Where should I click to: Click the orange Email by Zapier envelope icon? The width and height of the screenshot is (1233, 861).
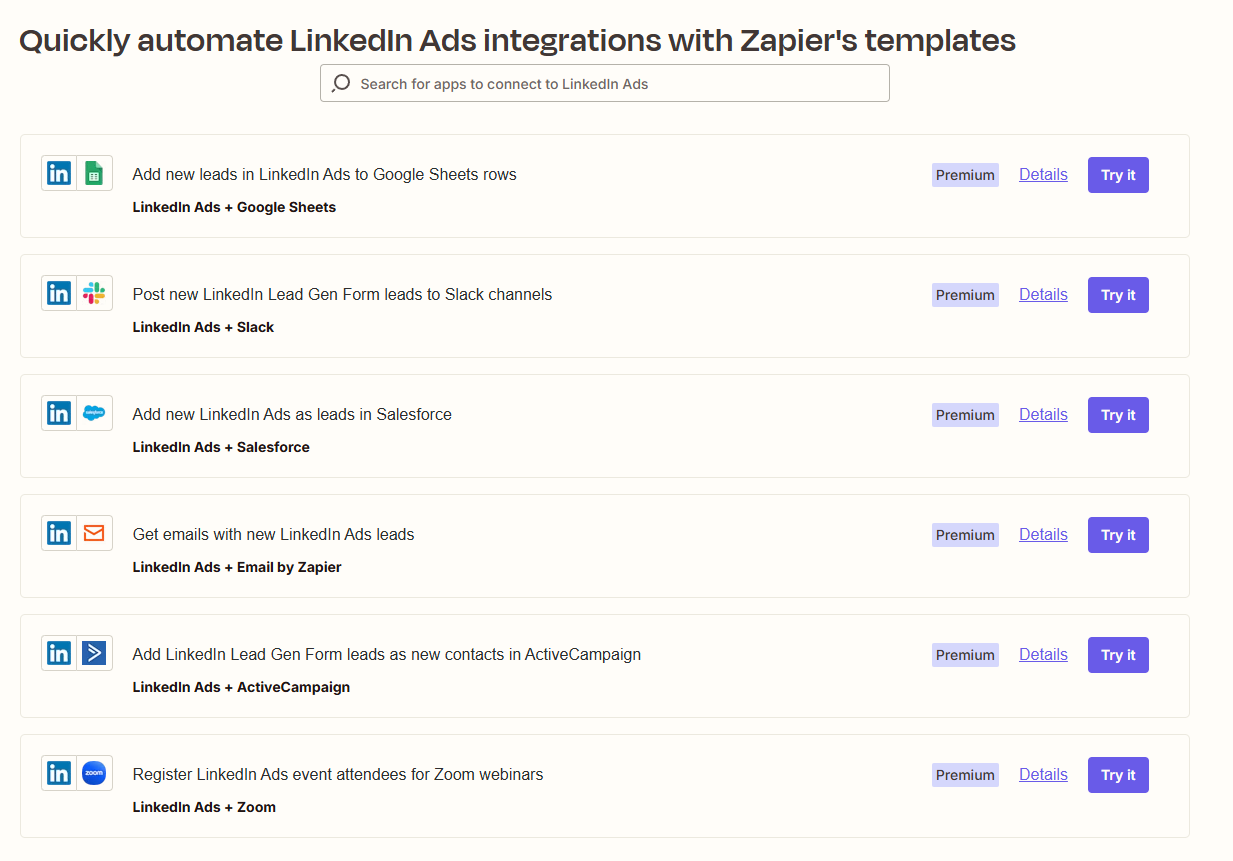point(94,534)
